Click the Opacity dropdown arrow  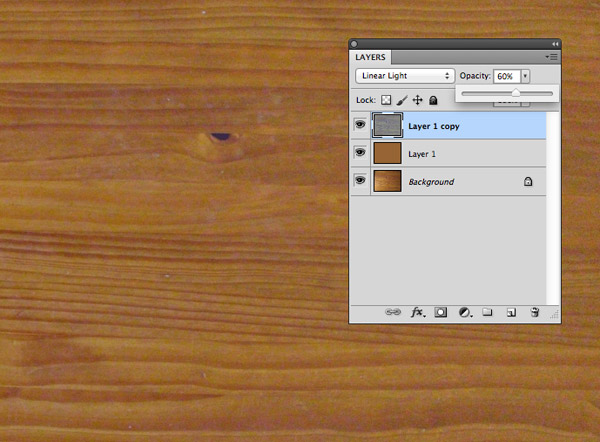pos(525,76)
